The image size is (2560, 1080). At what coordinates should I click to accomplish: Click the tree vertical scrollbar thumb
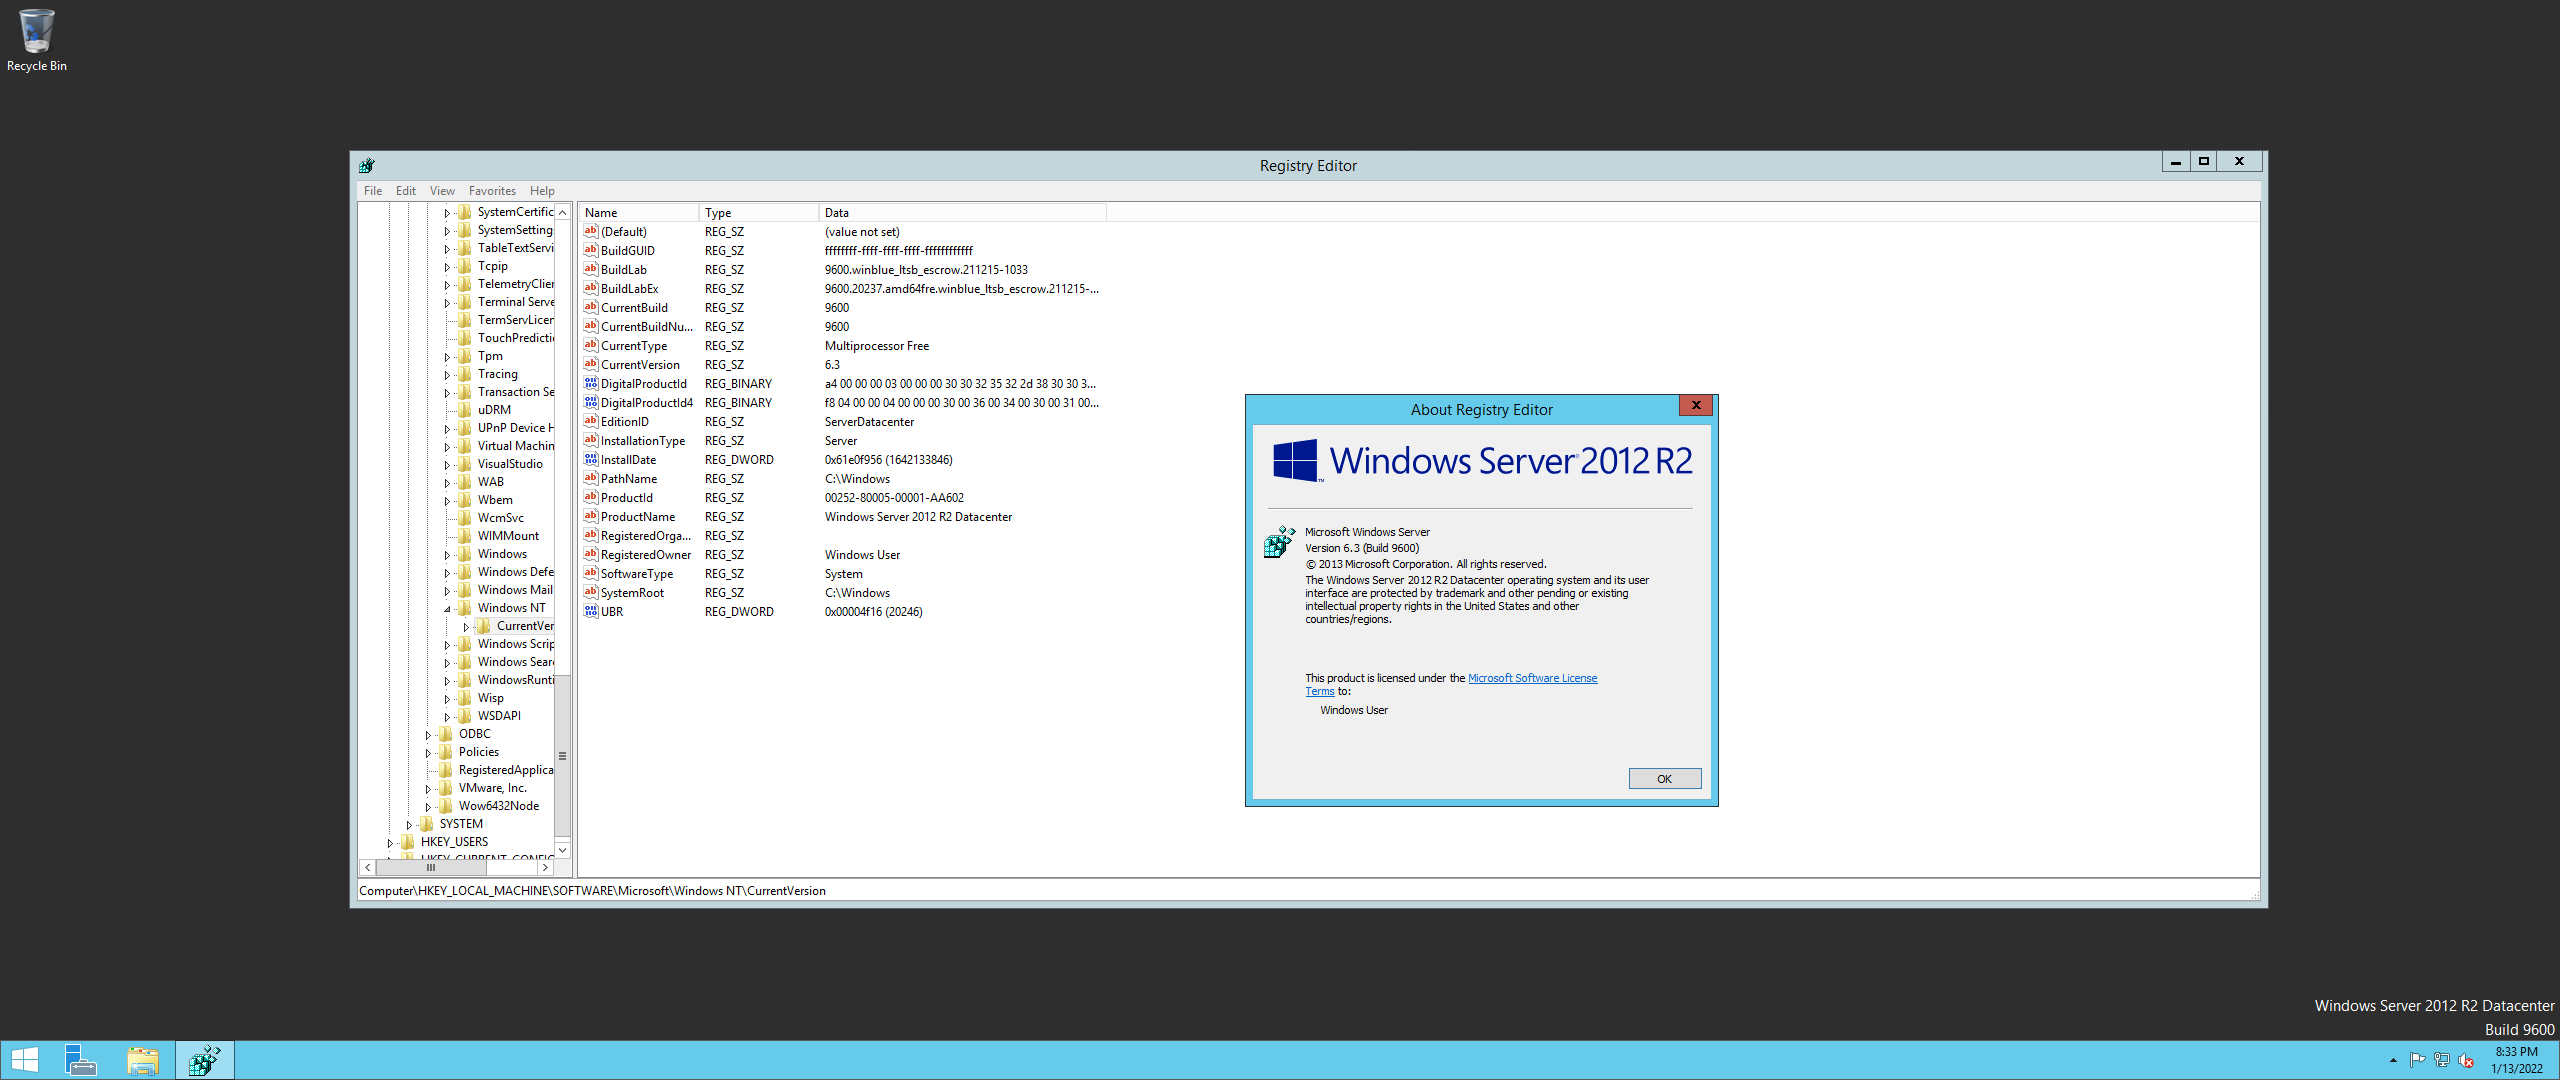tap(562, 756)
